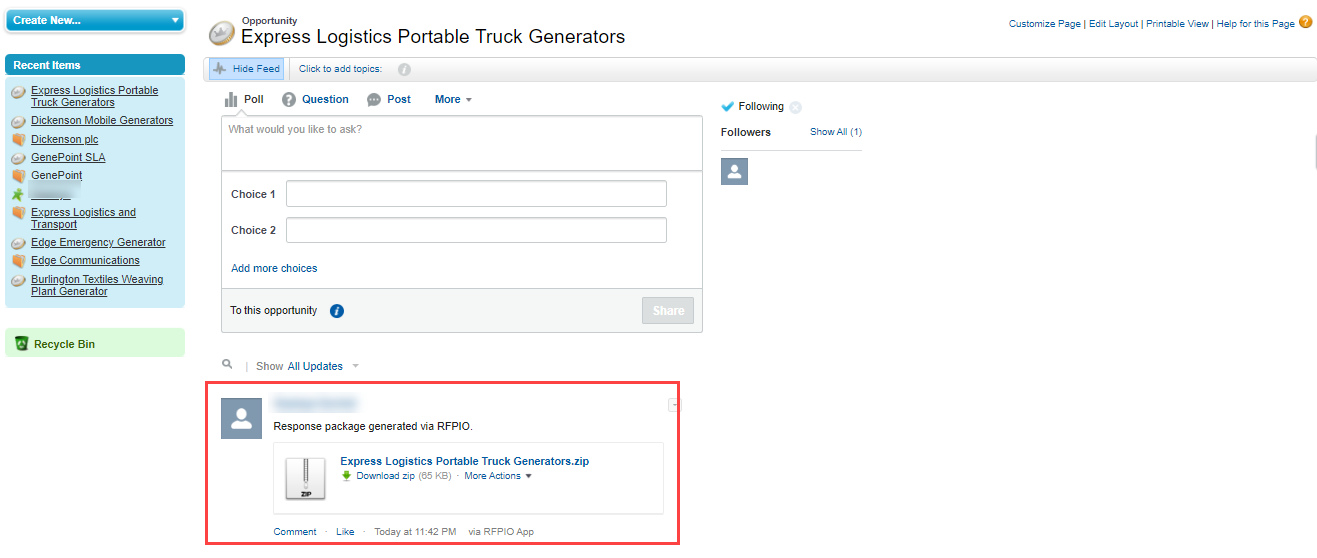Open the Create New dropdown

95,20
